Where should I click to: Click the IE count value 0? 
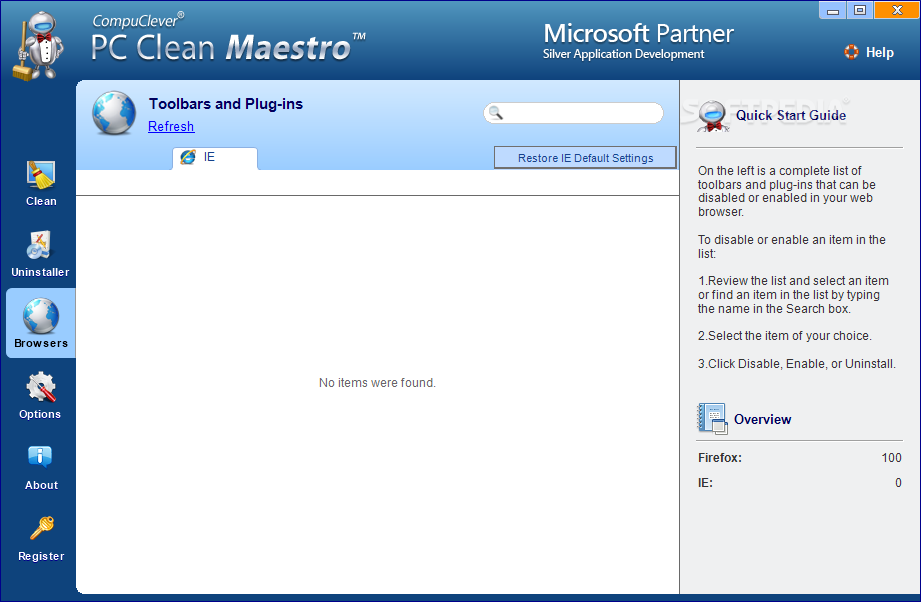click(x=898, y=483)
